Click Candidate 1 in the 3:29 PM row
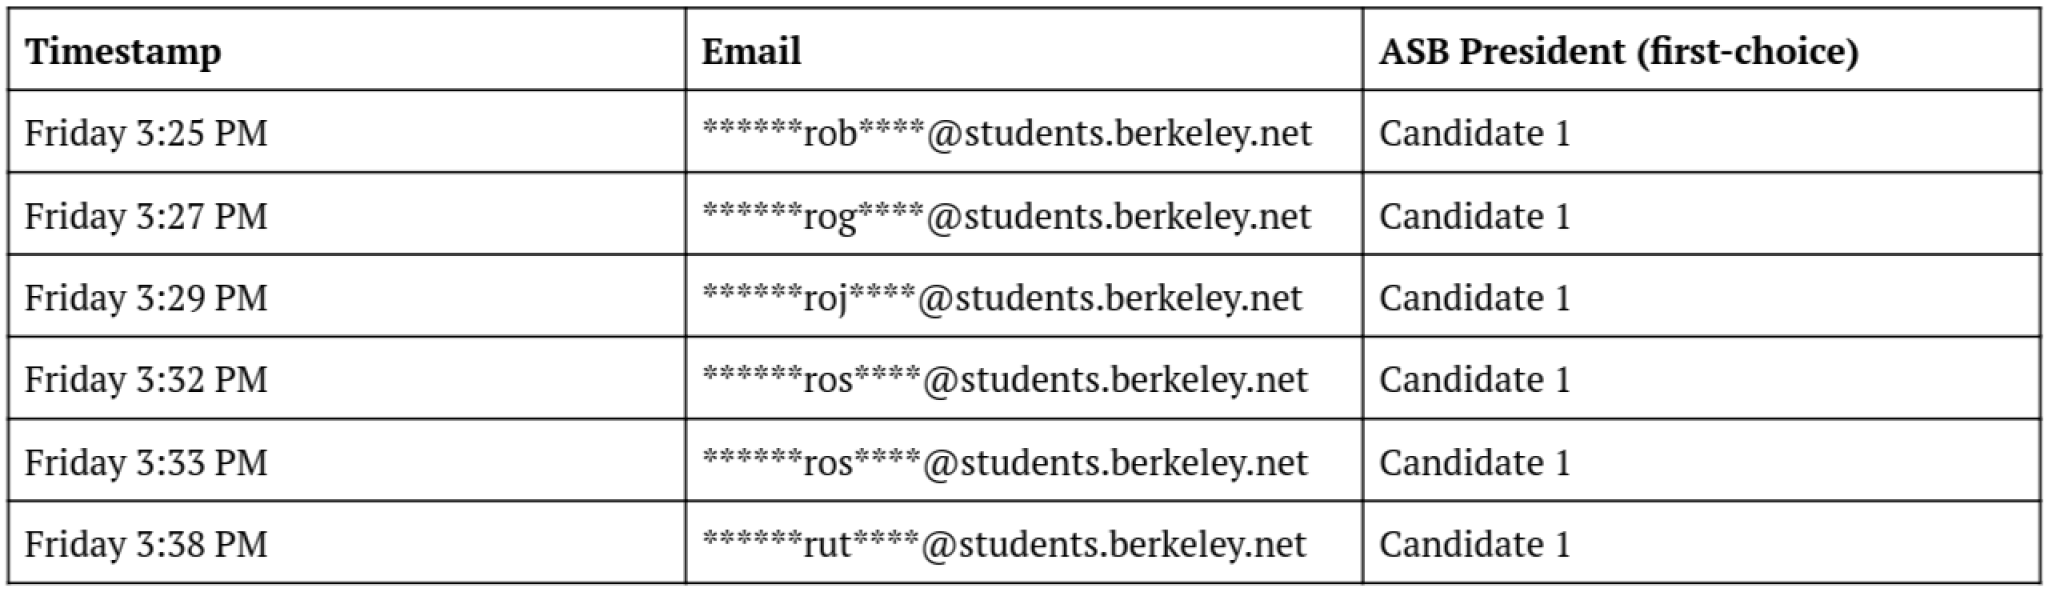The width and height of the screenshot is (2048, 592). click(x=1474, y=298)
